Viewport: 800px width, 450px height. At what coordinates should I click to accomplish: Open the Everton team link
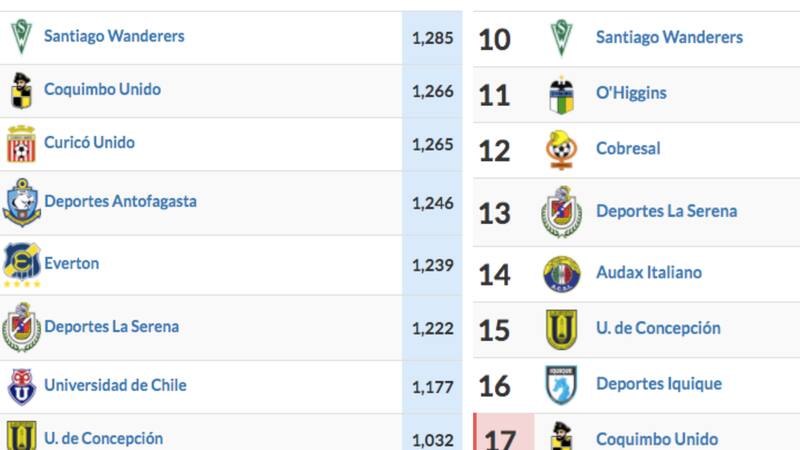coord(71,264)
